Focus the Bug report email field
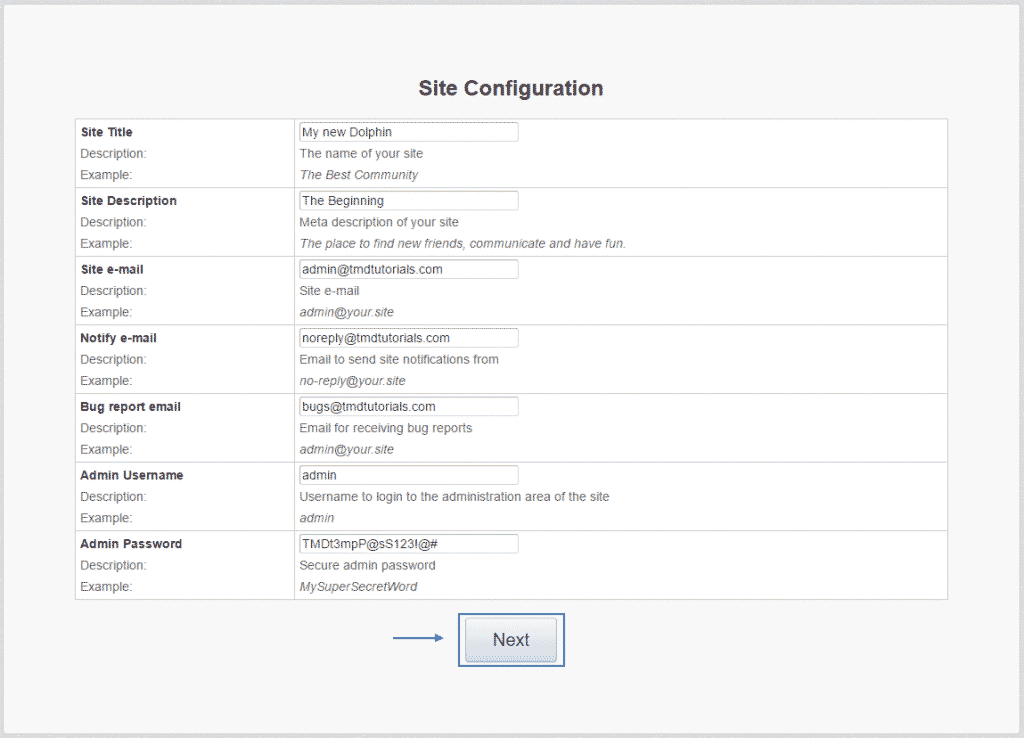Viewport: 1024px width, 738px height. [408, 407]
